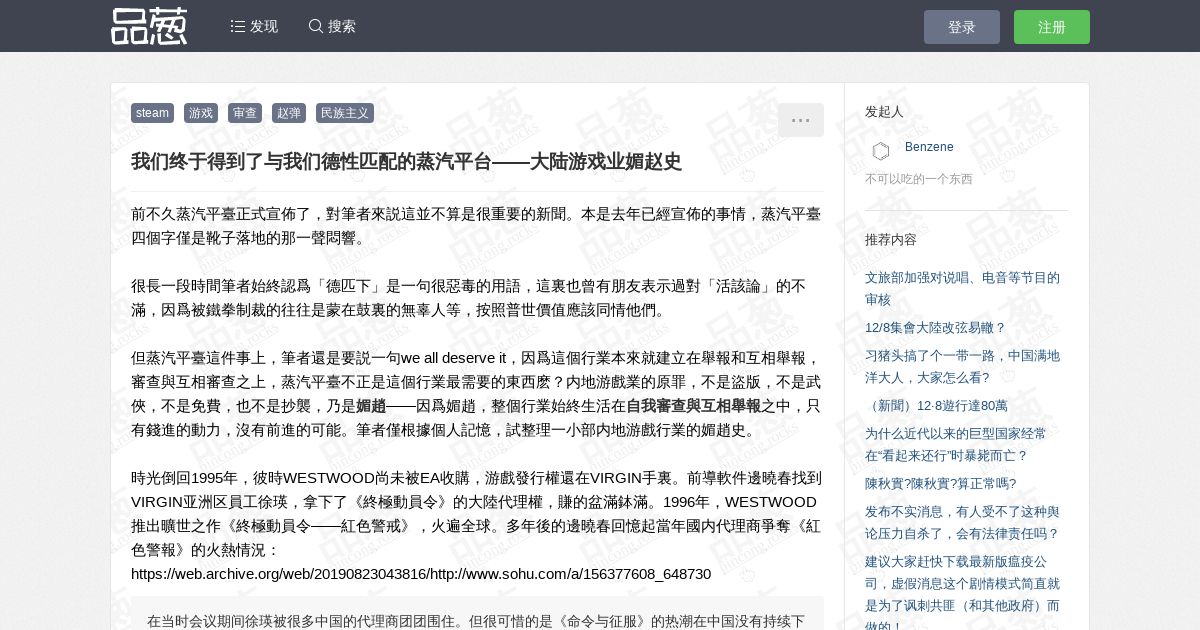Open the 发现 menu
This screenshot has width=1200, height=630.
click(254, 26)
